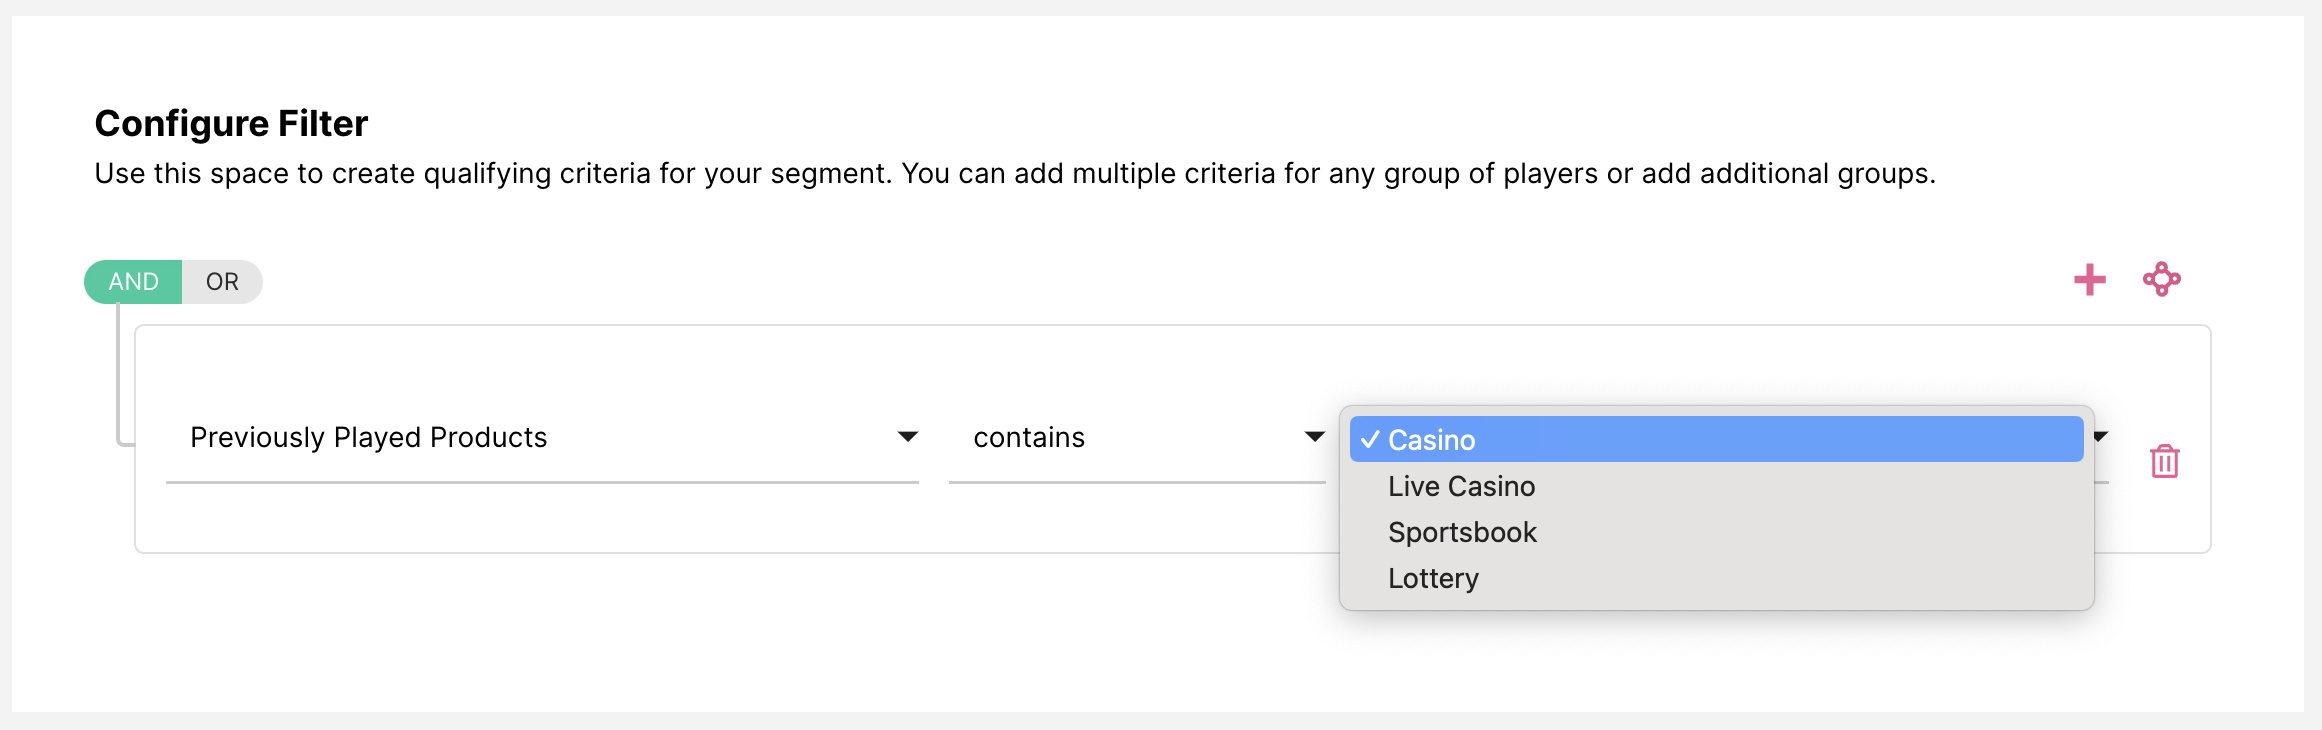2322x730 pixels.
Task: Select Lottery from the dropdown list
Action: (x=1433, y=578)
